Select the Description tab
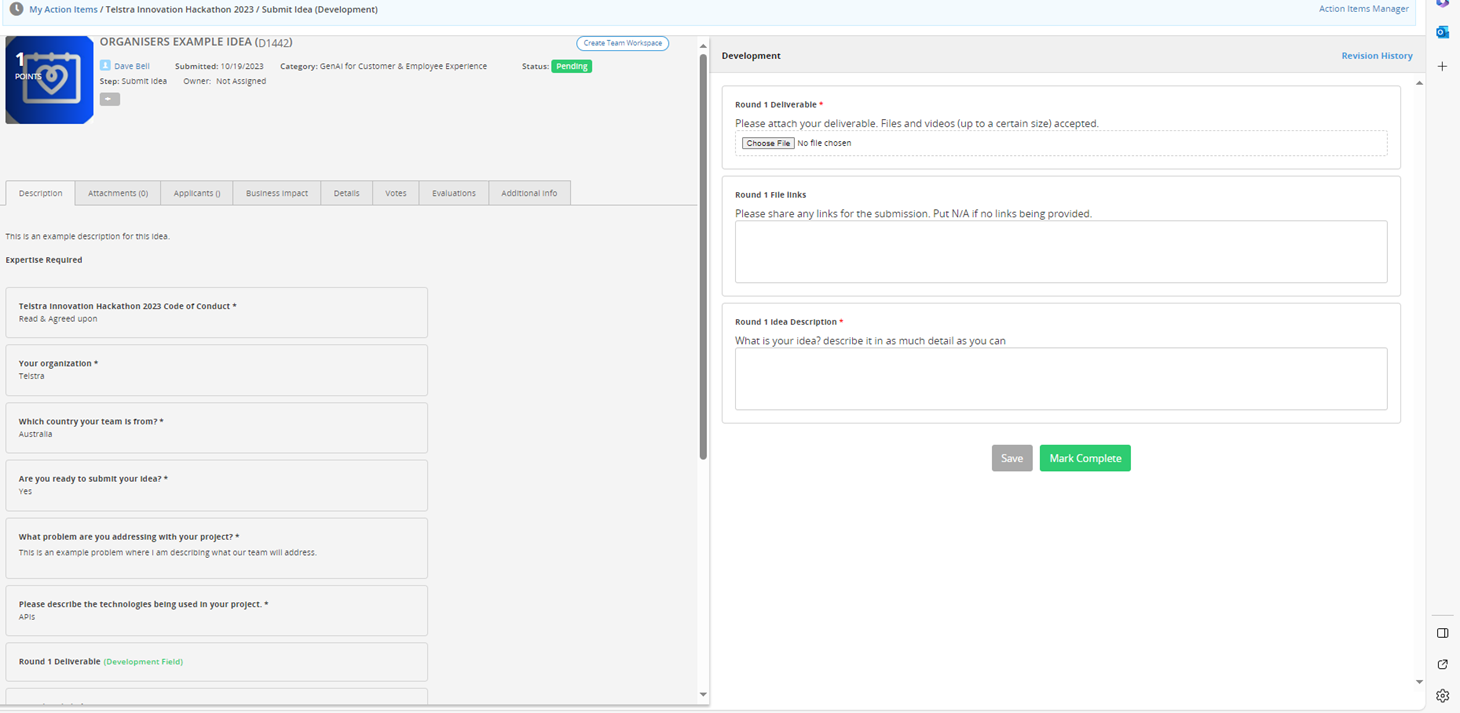This screenshot has height=713, width=1460. (40, 193)
